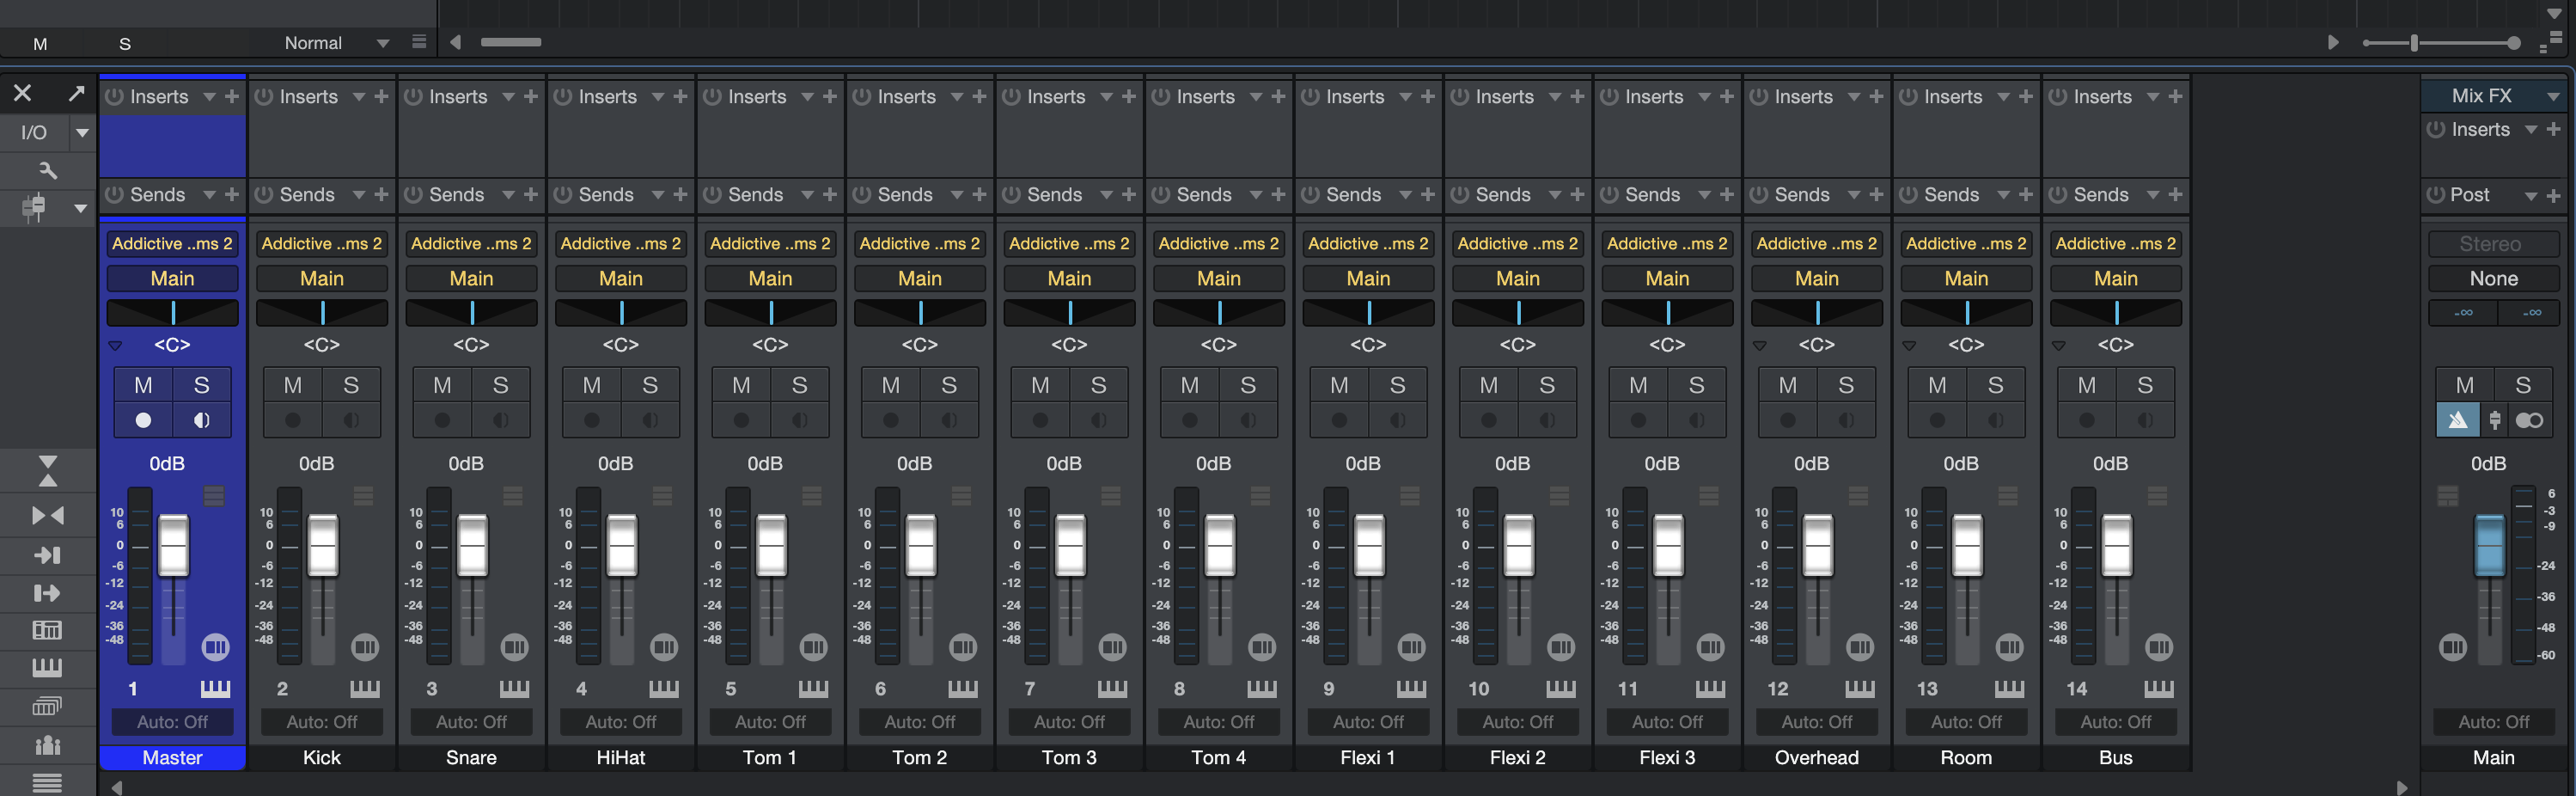
Task: Click the scroll-left arrow below the console
Action: (117, 787)
